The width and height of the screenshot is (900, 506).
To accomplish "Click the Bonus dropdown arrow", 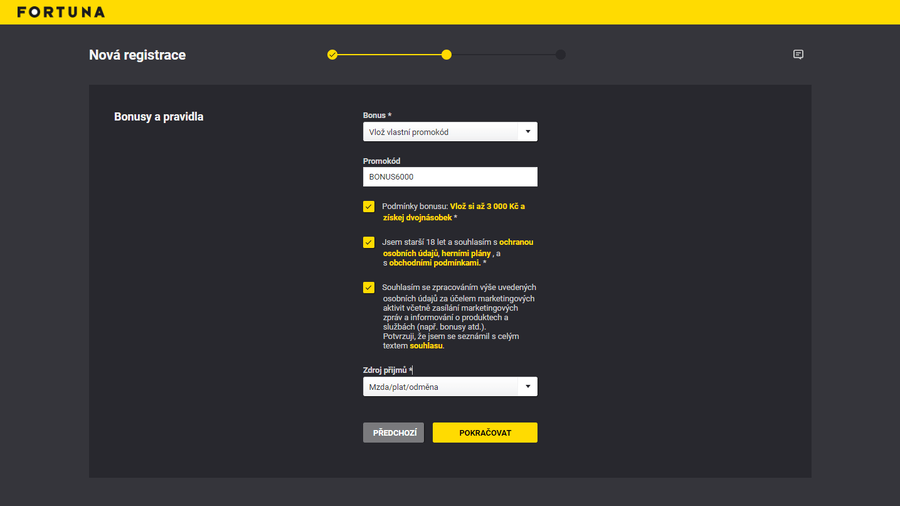I will (527, 131).
